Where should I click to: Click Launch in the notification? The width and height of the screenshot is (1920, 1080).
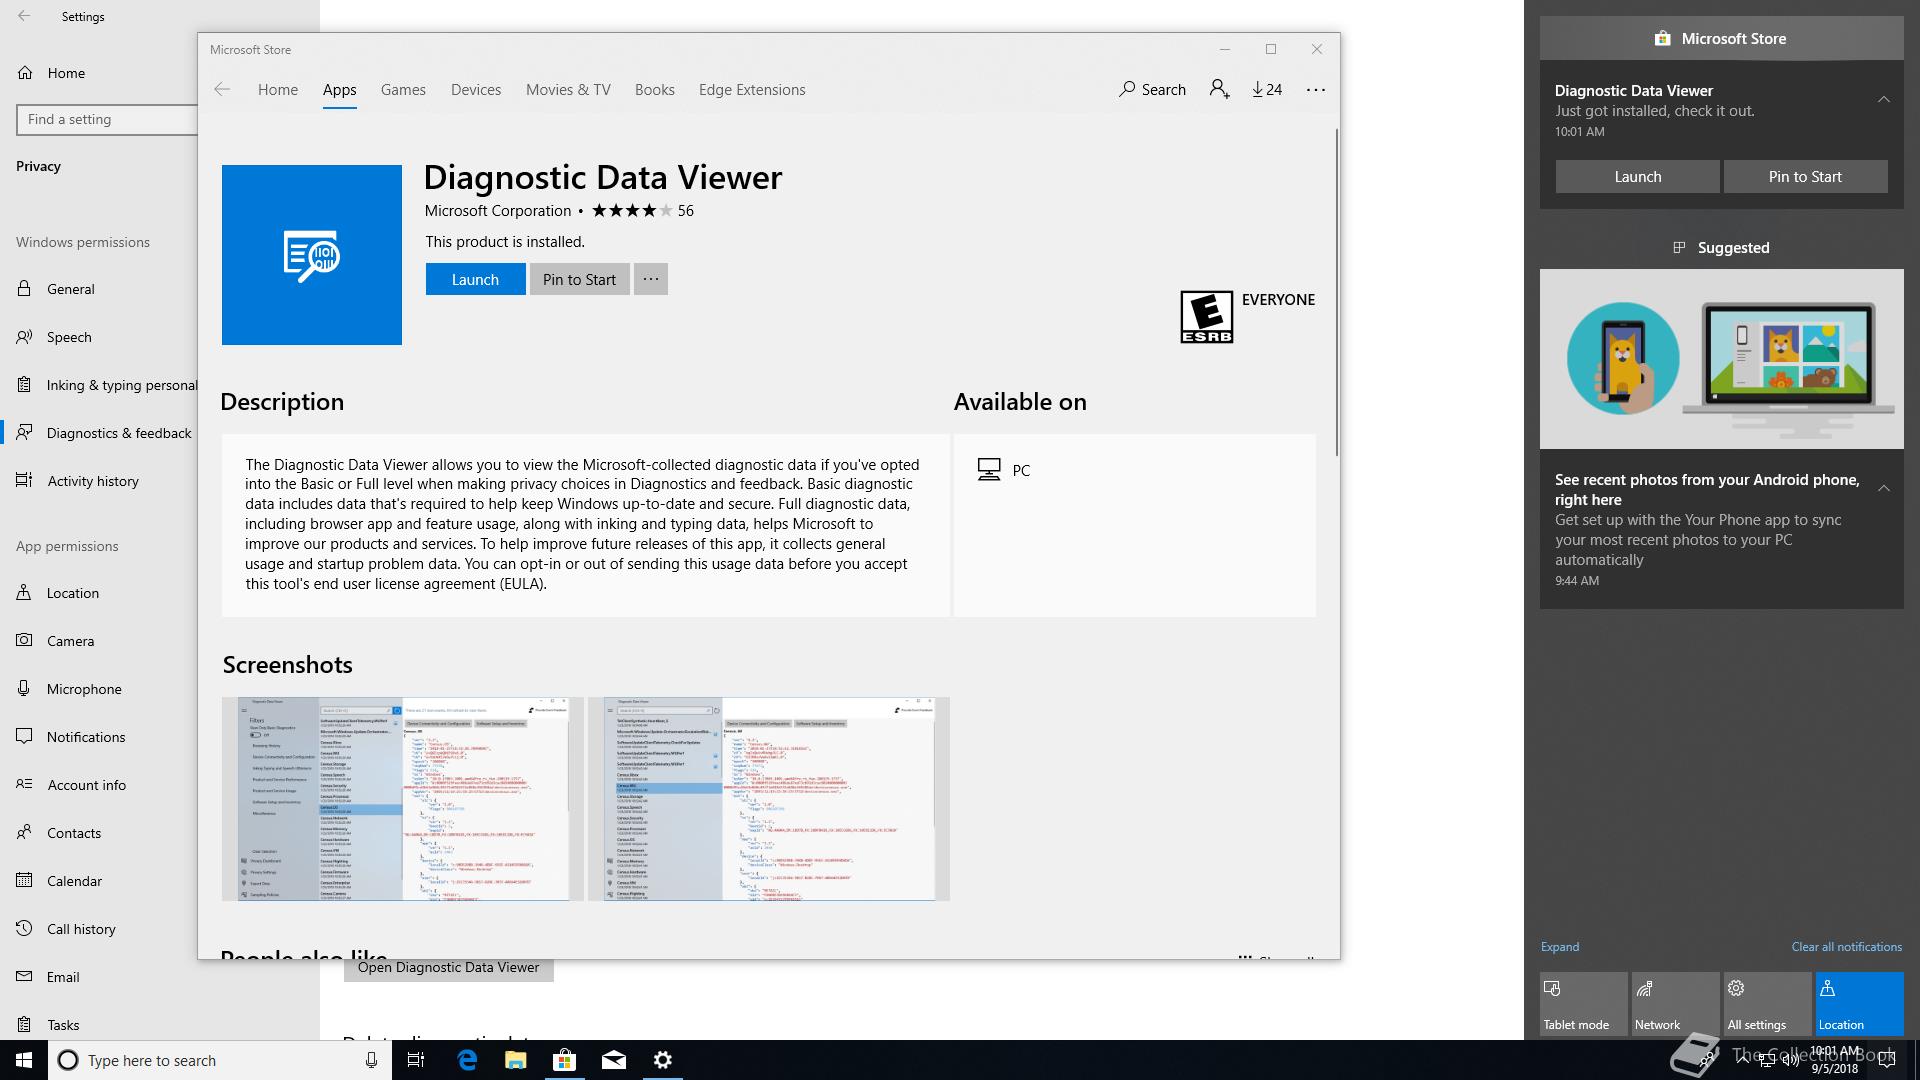1638,176
